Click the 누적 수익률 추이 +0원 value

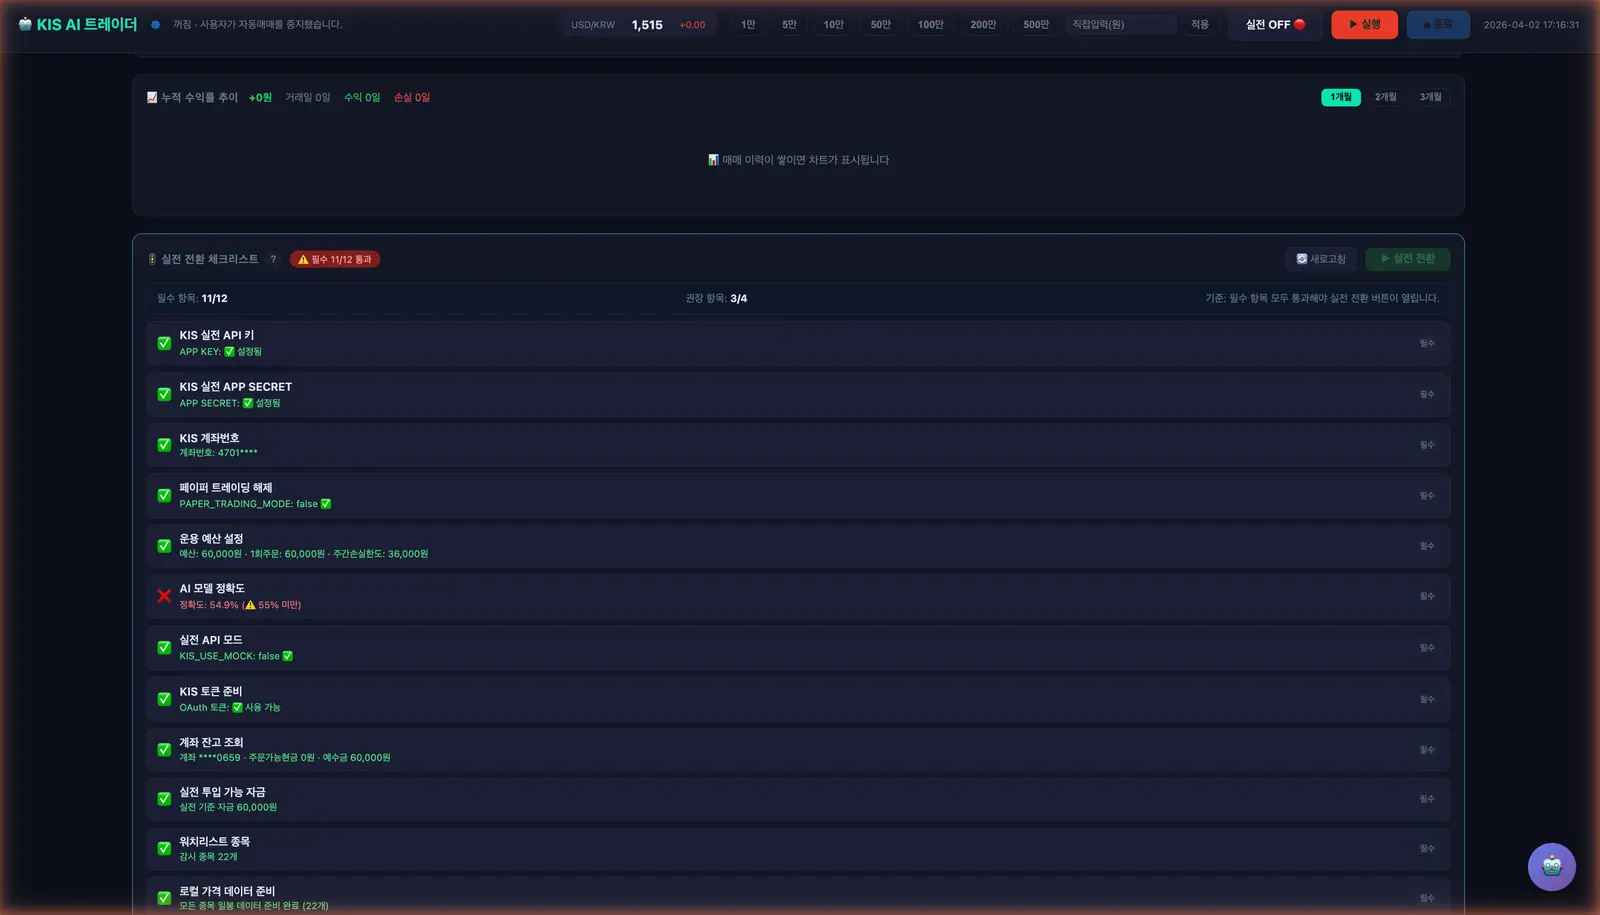pyautogui.click(x=260, y=97)
